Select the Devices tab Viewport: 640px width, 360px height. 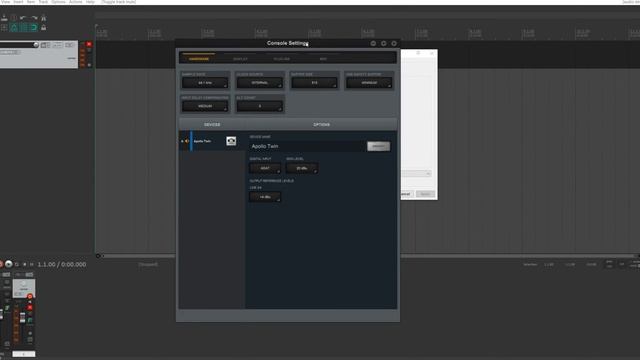point(212,124)
